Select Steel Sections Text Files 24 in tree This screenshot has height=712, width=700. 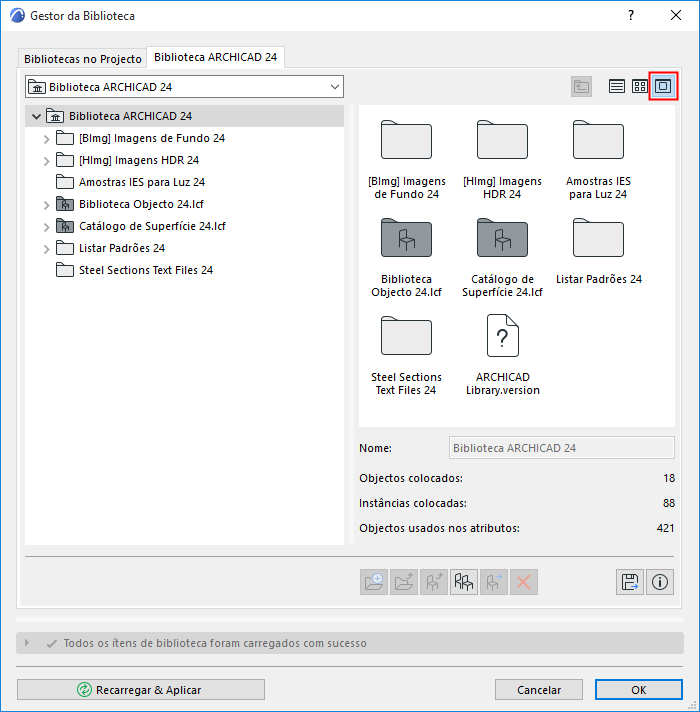click(184, 270)
